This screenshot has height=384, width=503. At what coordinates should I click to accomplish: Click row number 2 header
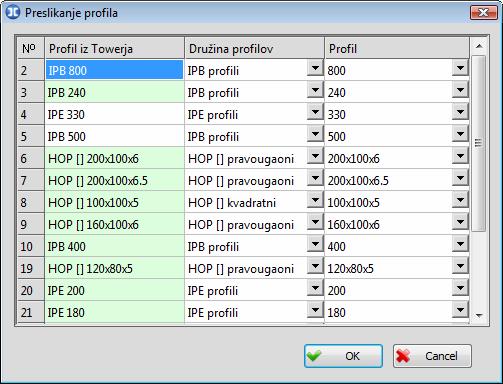[31, 70]
